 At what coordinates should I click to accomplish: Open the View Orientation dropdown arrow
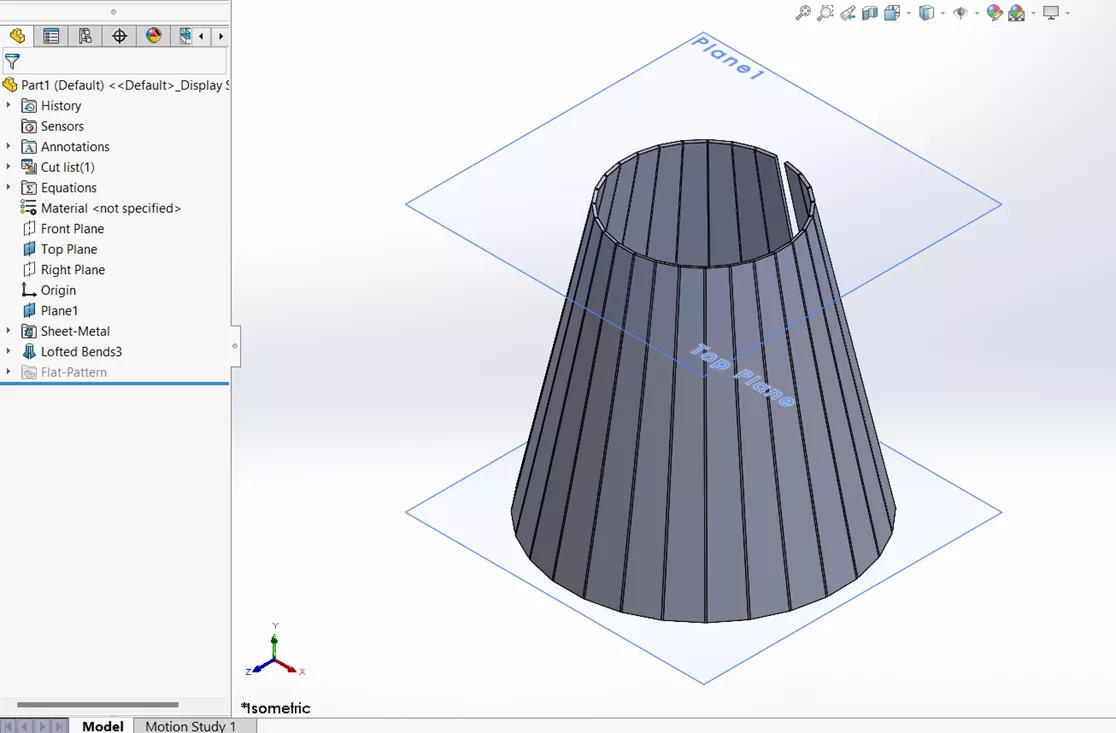click(x=909, y=14)
